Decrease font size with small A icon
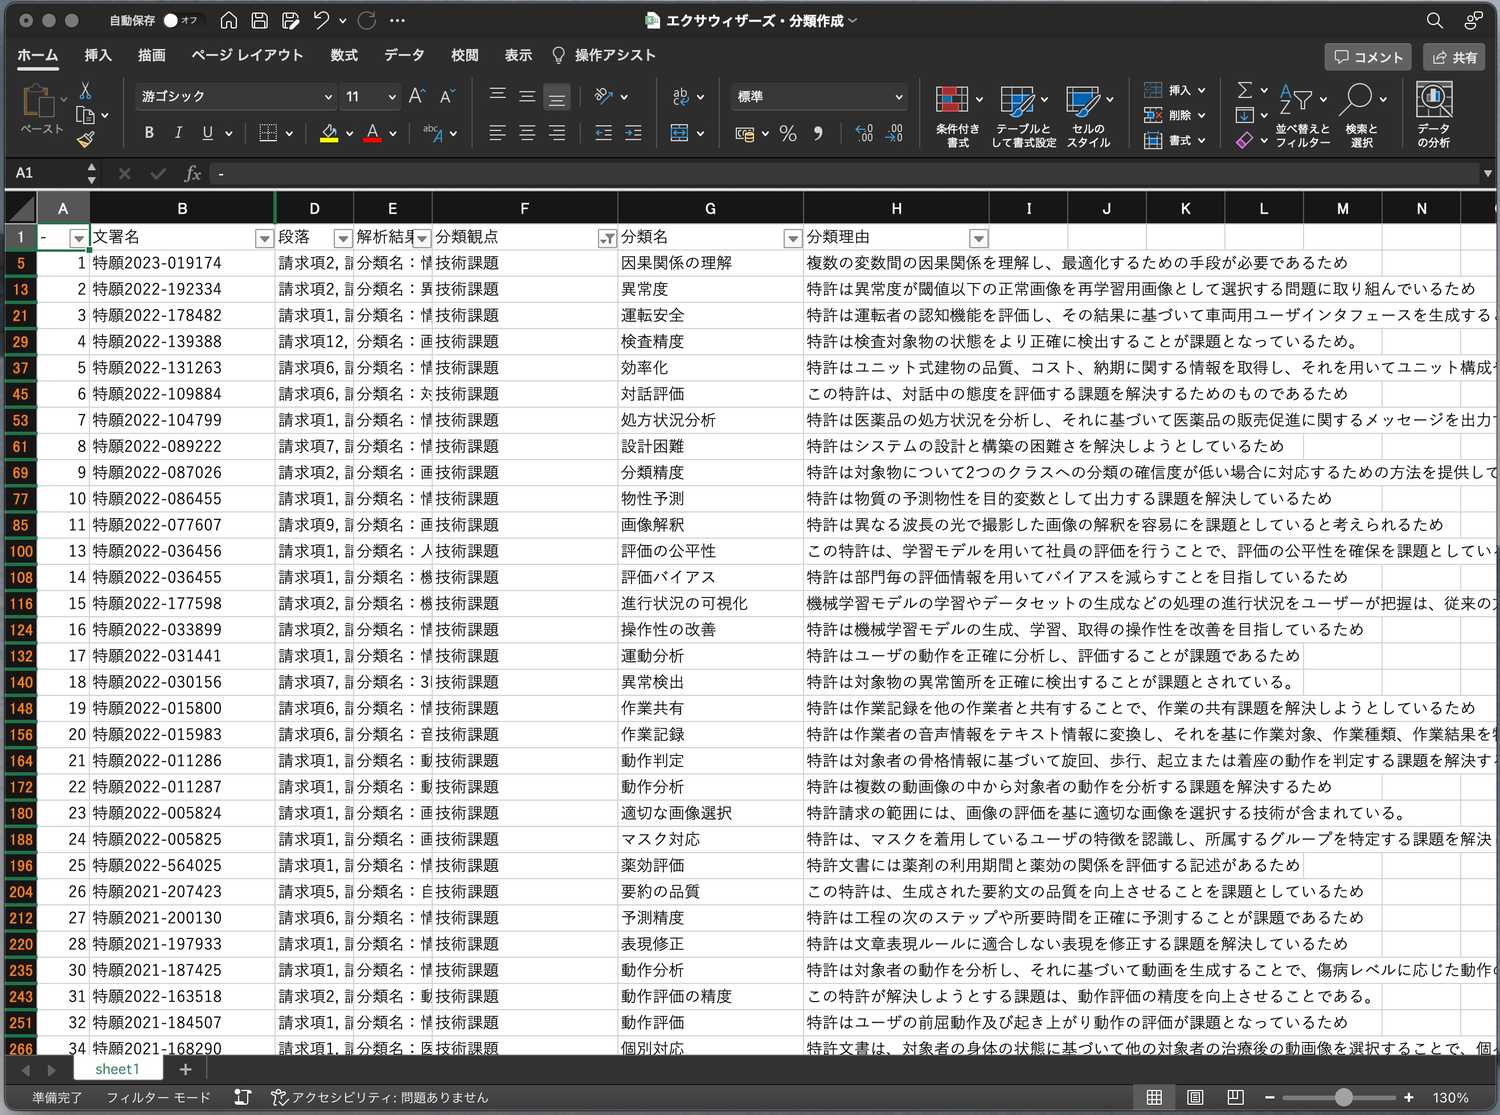The width and height of the screenshot is (1500, 1115). [447, 96]
